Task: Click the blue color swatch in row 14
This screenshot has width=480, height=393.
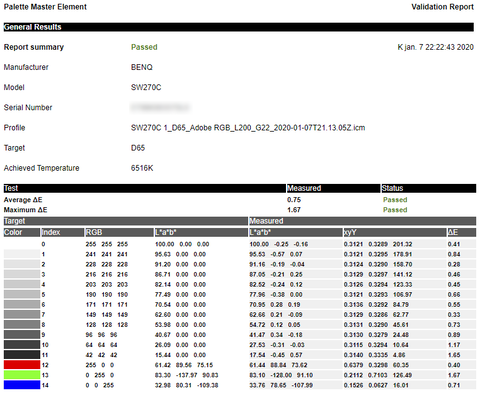Action: 22,385
